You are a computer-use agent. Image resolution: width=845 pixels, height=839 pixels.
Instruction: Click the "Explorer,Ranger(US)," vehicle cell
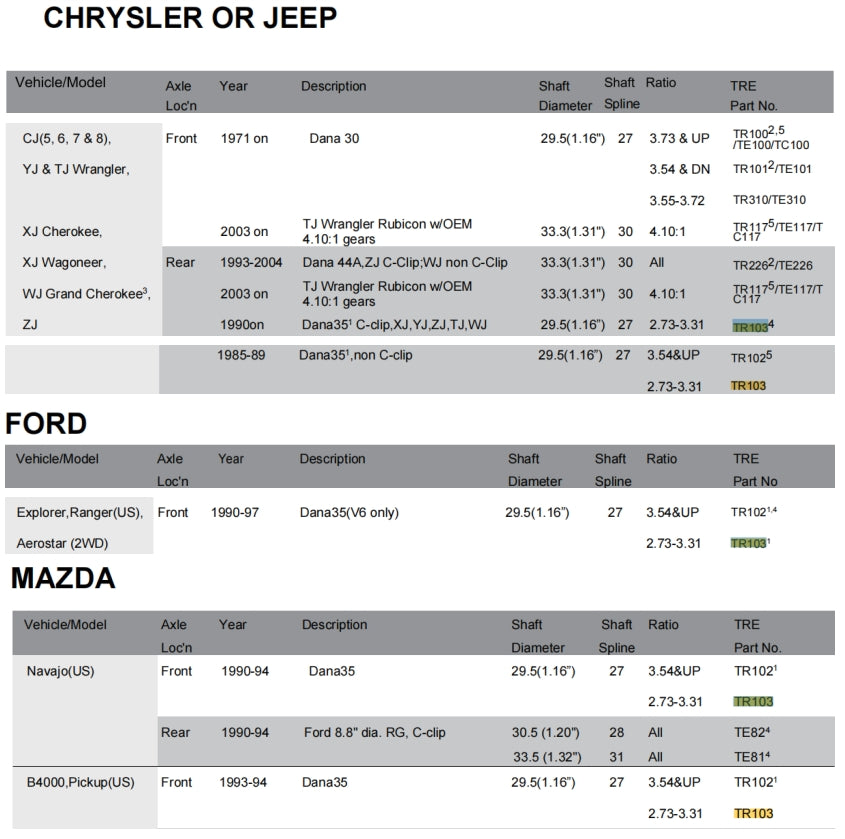[x=80, y=513]
